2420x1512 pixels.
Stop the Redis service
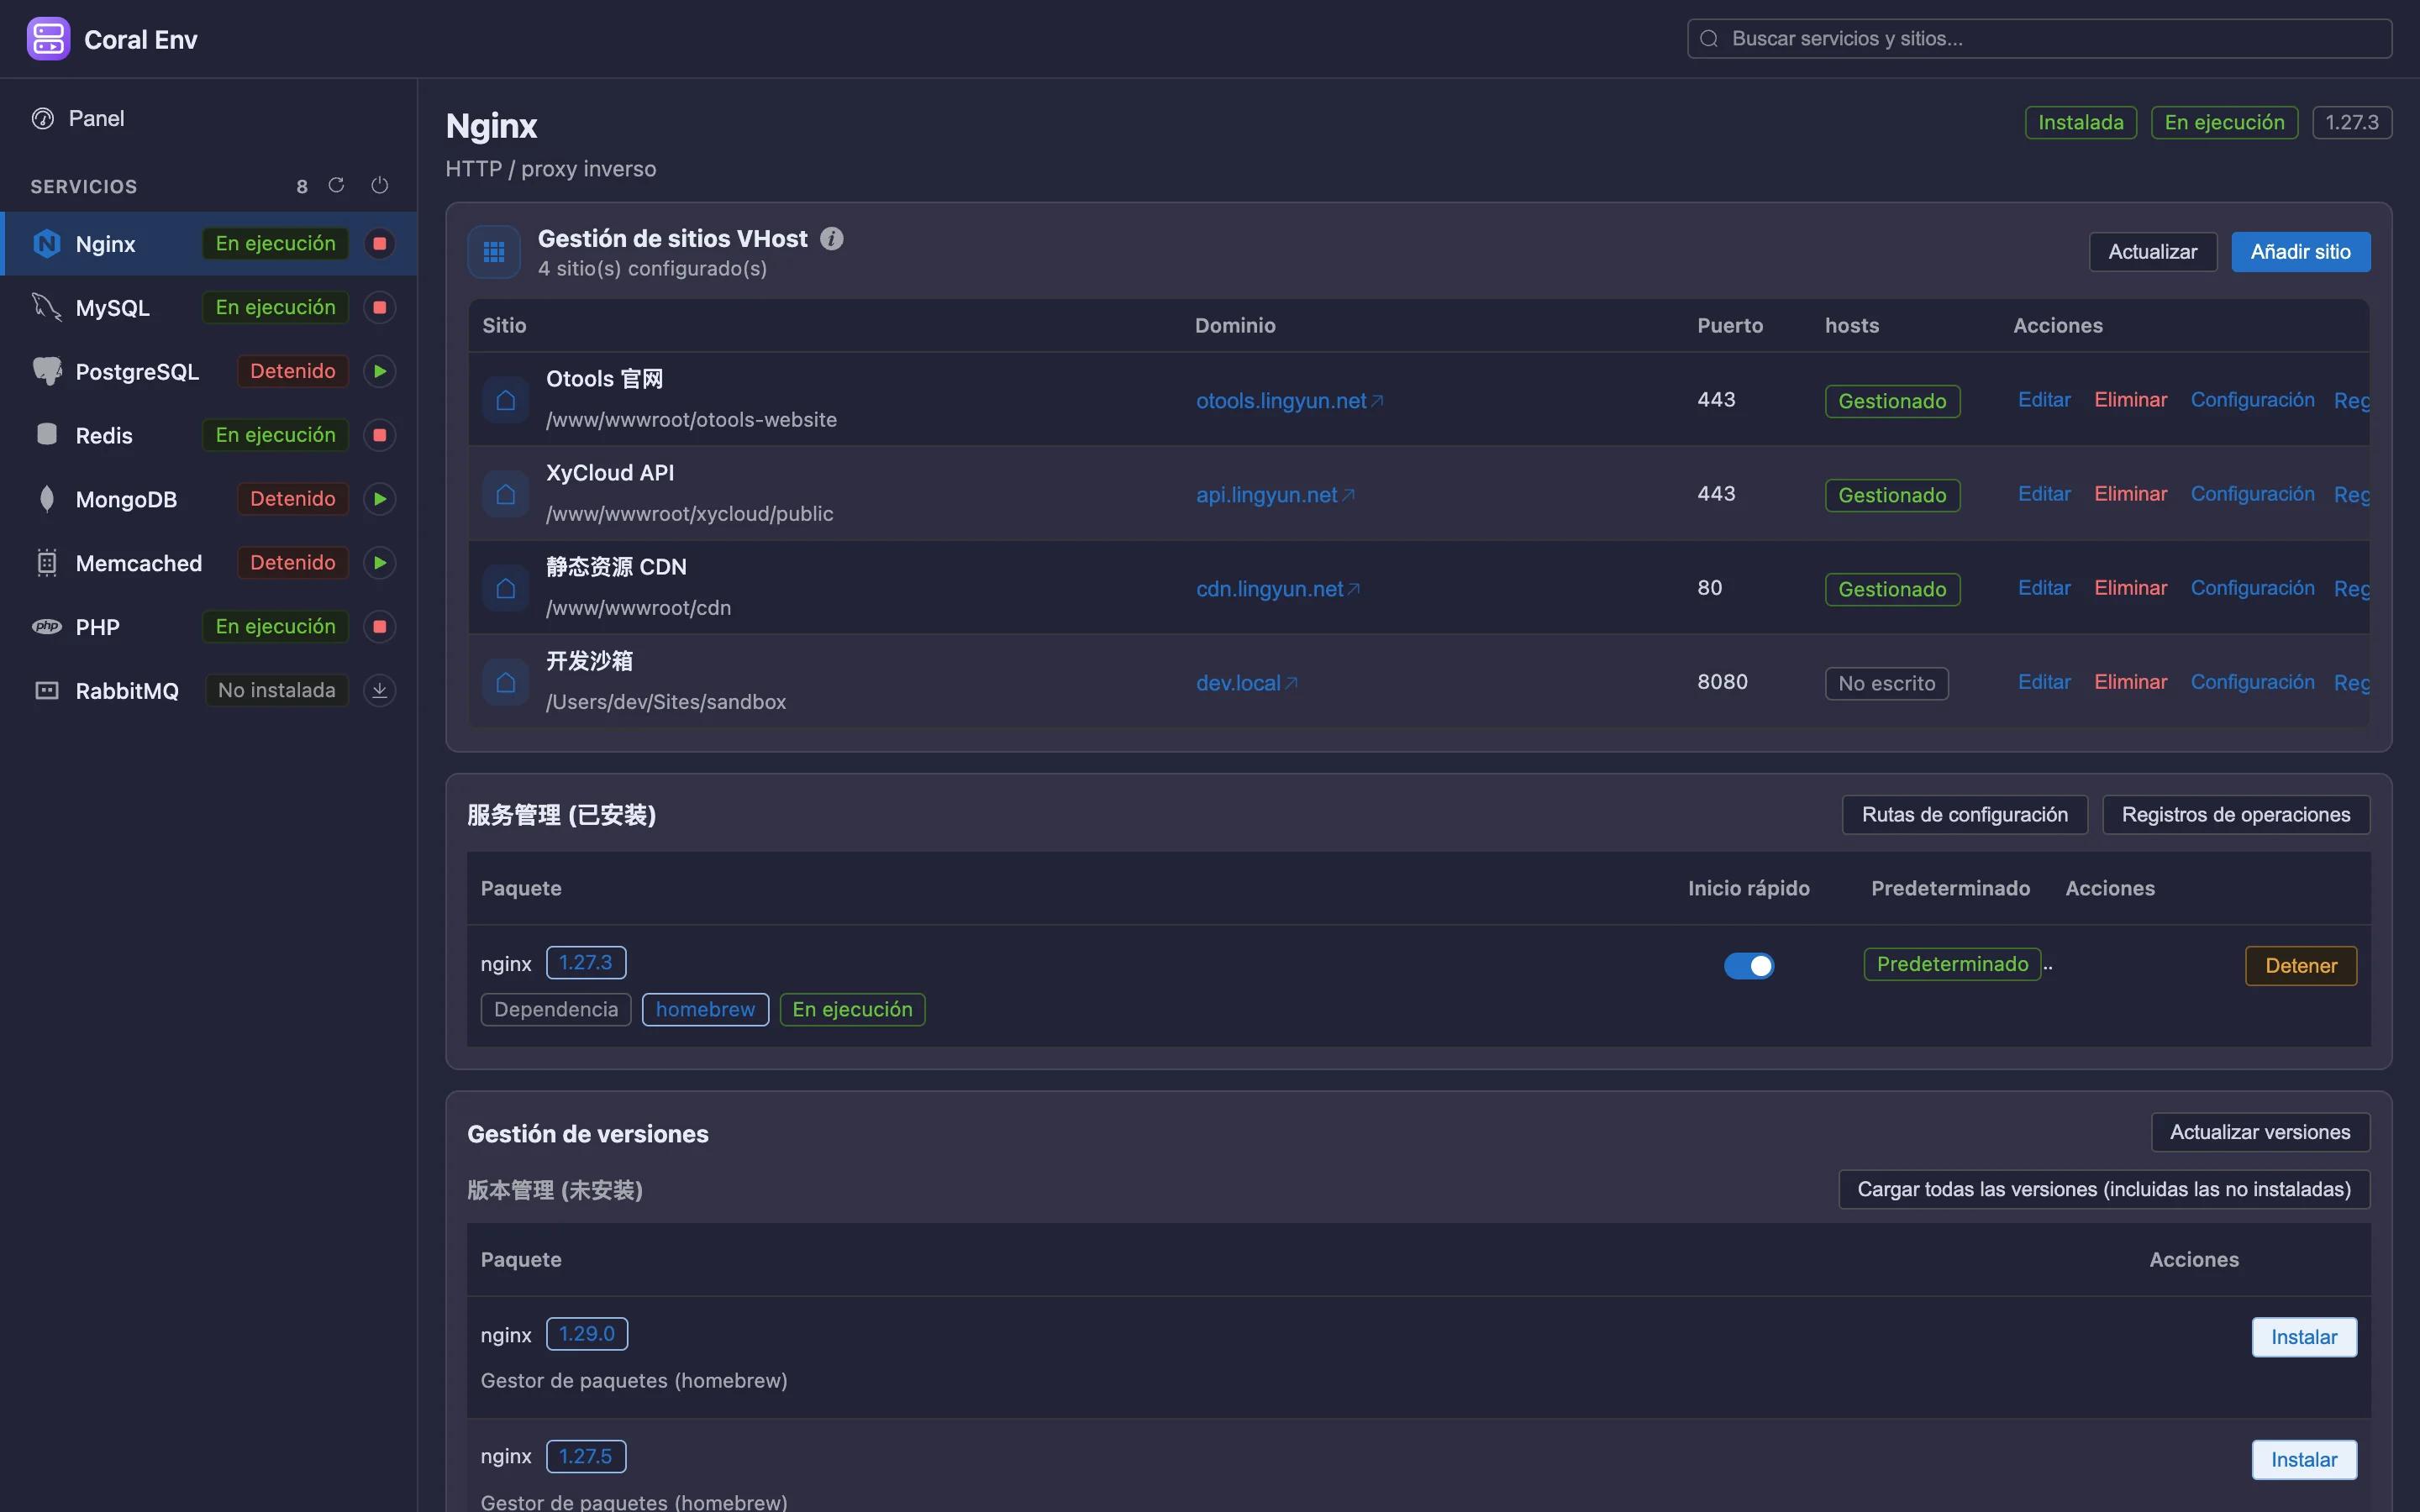pyautogui.click(x=379, y=435)
